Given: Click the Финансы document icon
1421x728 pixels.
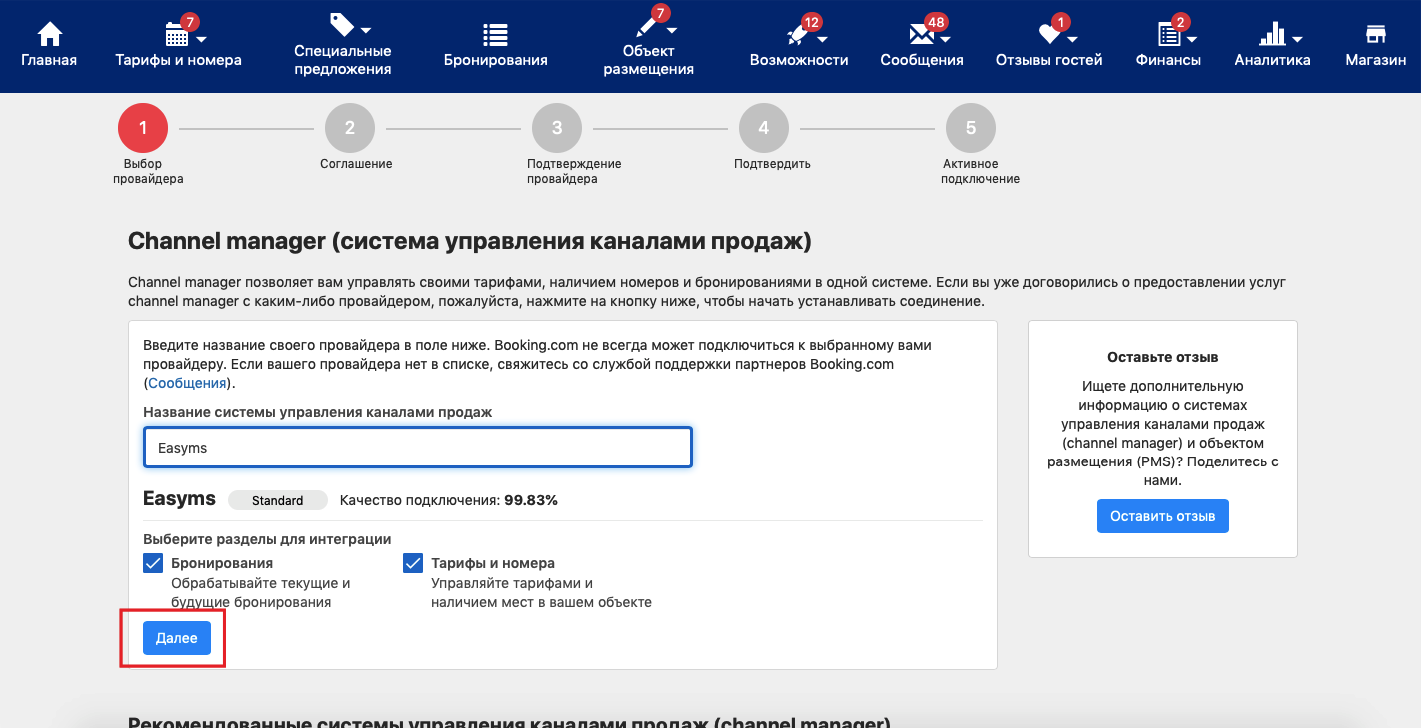Looking at the screenshot, I should coord(1168,36).
